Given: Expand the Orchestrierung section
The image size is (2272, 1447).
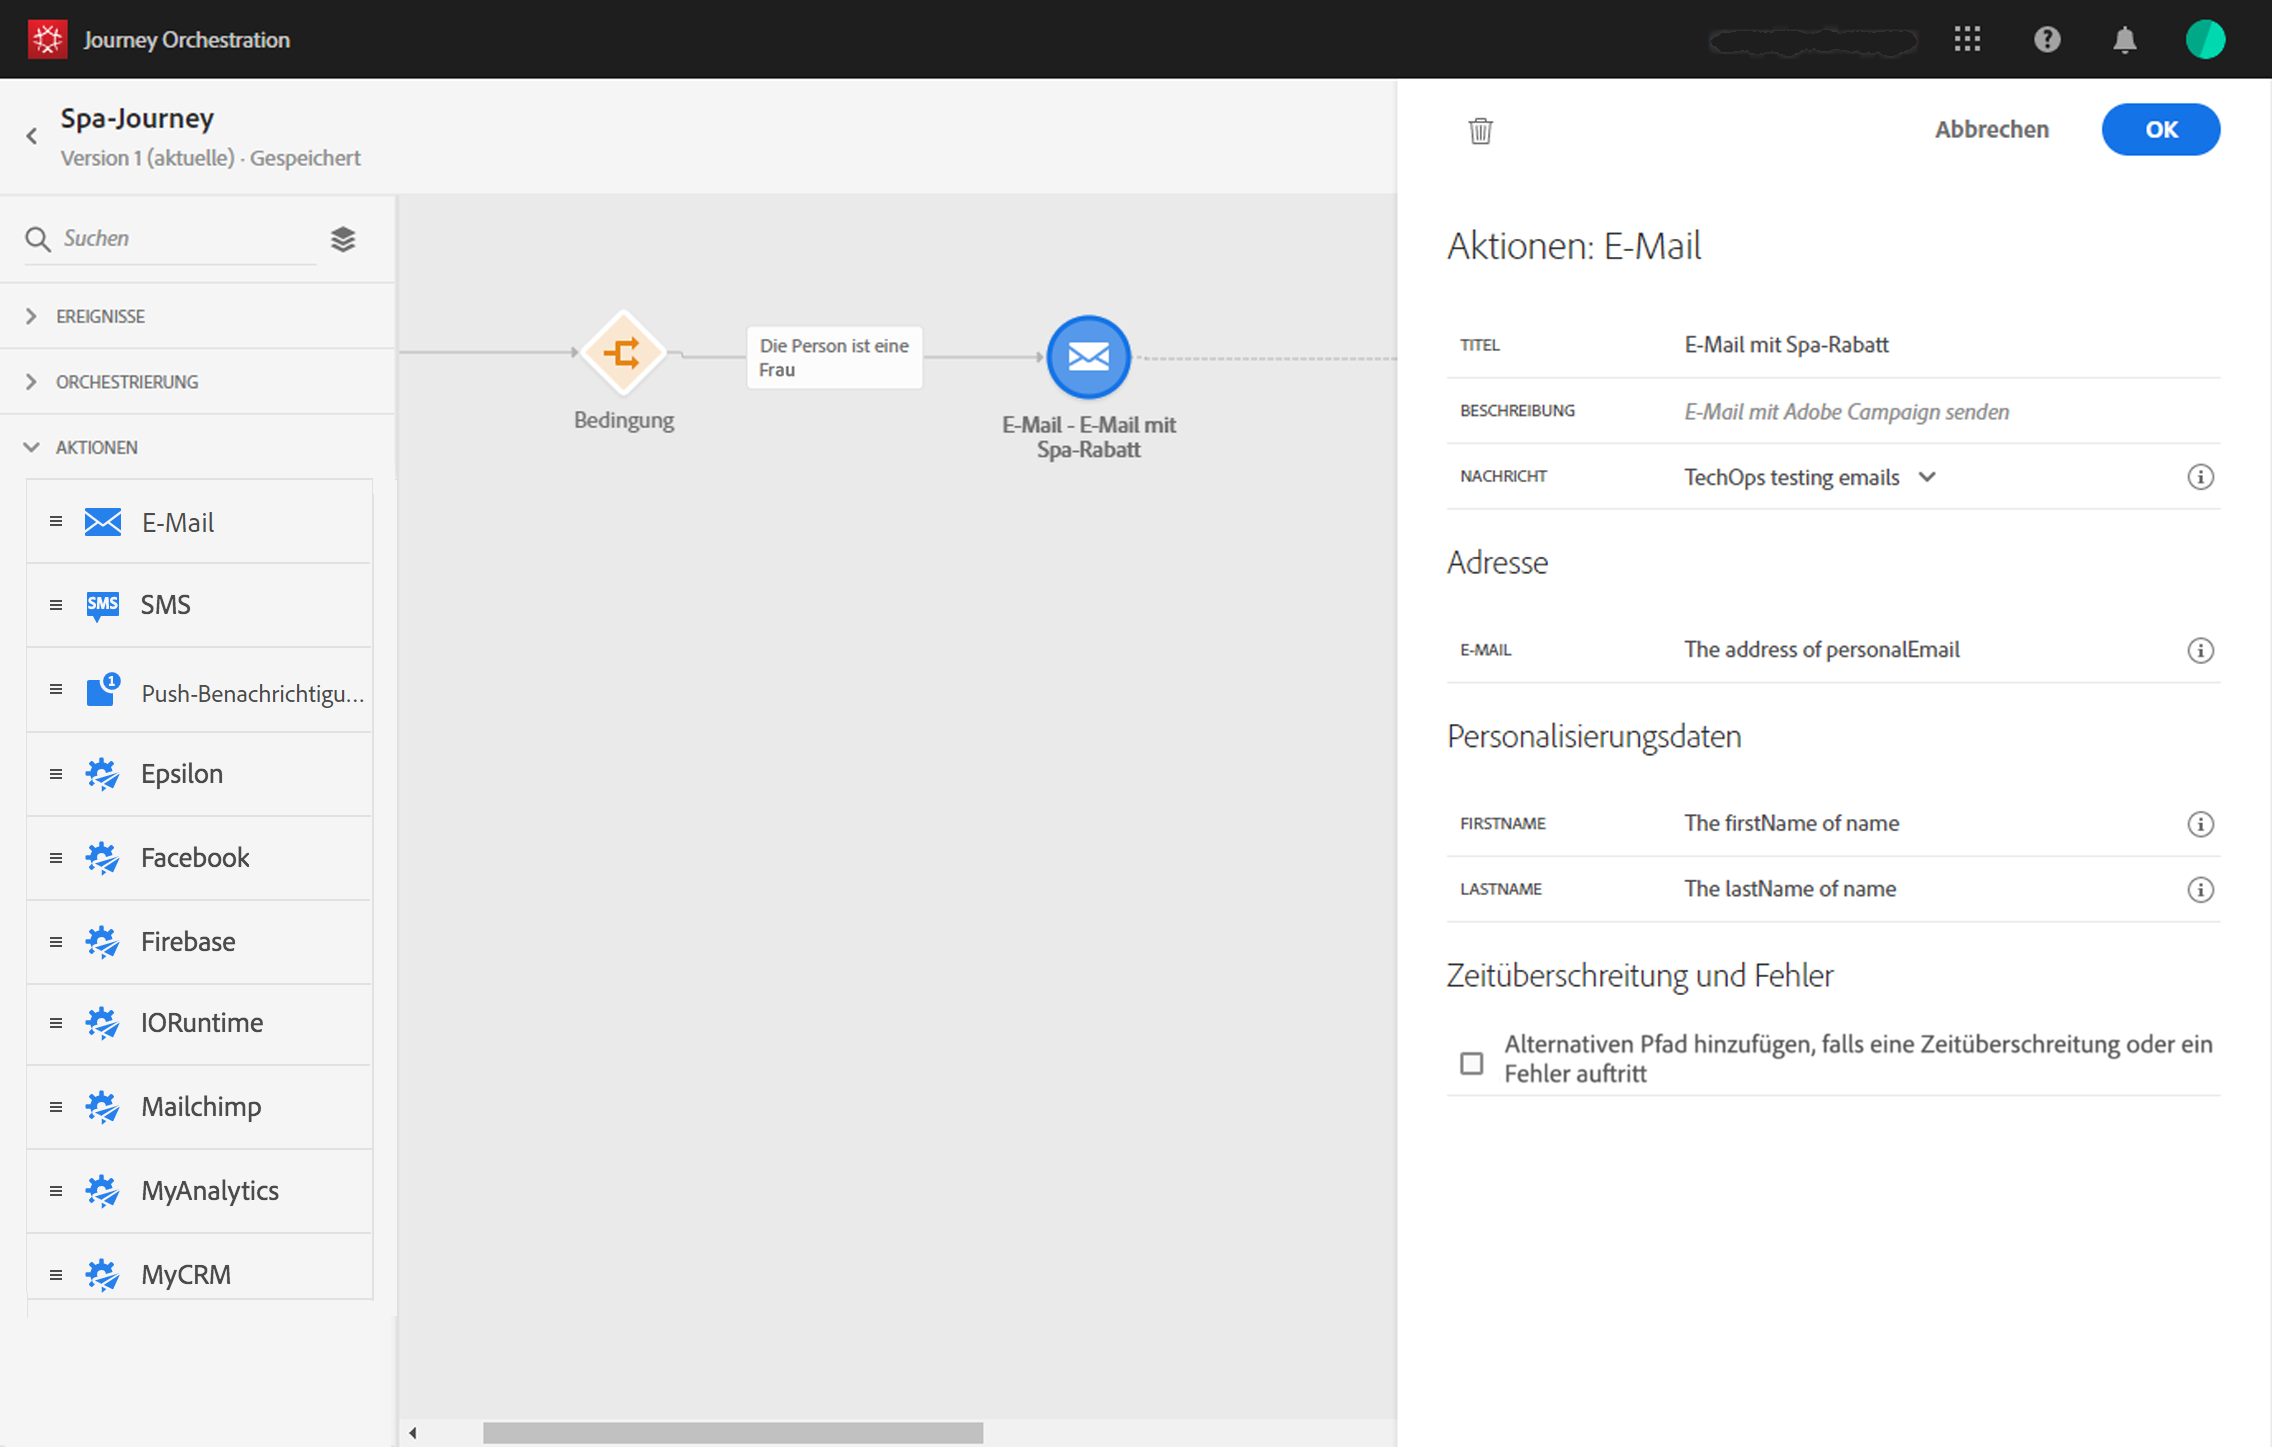Looking at the screenshot, I should [126, 382].
